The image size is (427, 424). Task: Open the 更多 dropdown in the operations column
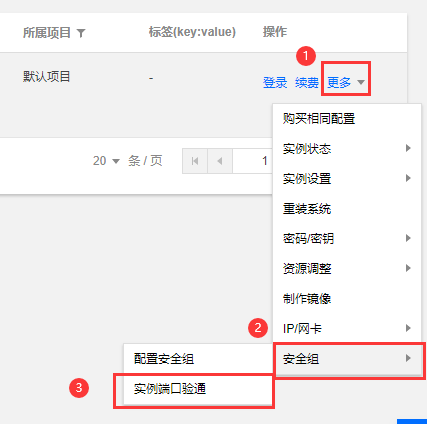[346, 82]
